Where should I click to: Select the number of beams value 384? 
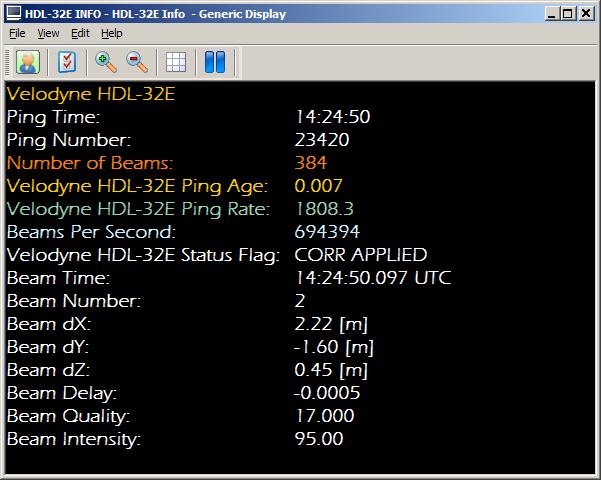(x=310, y=163)
